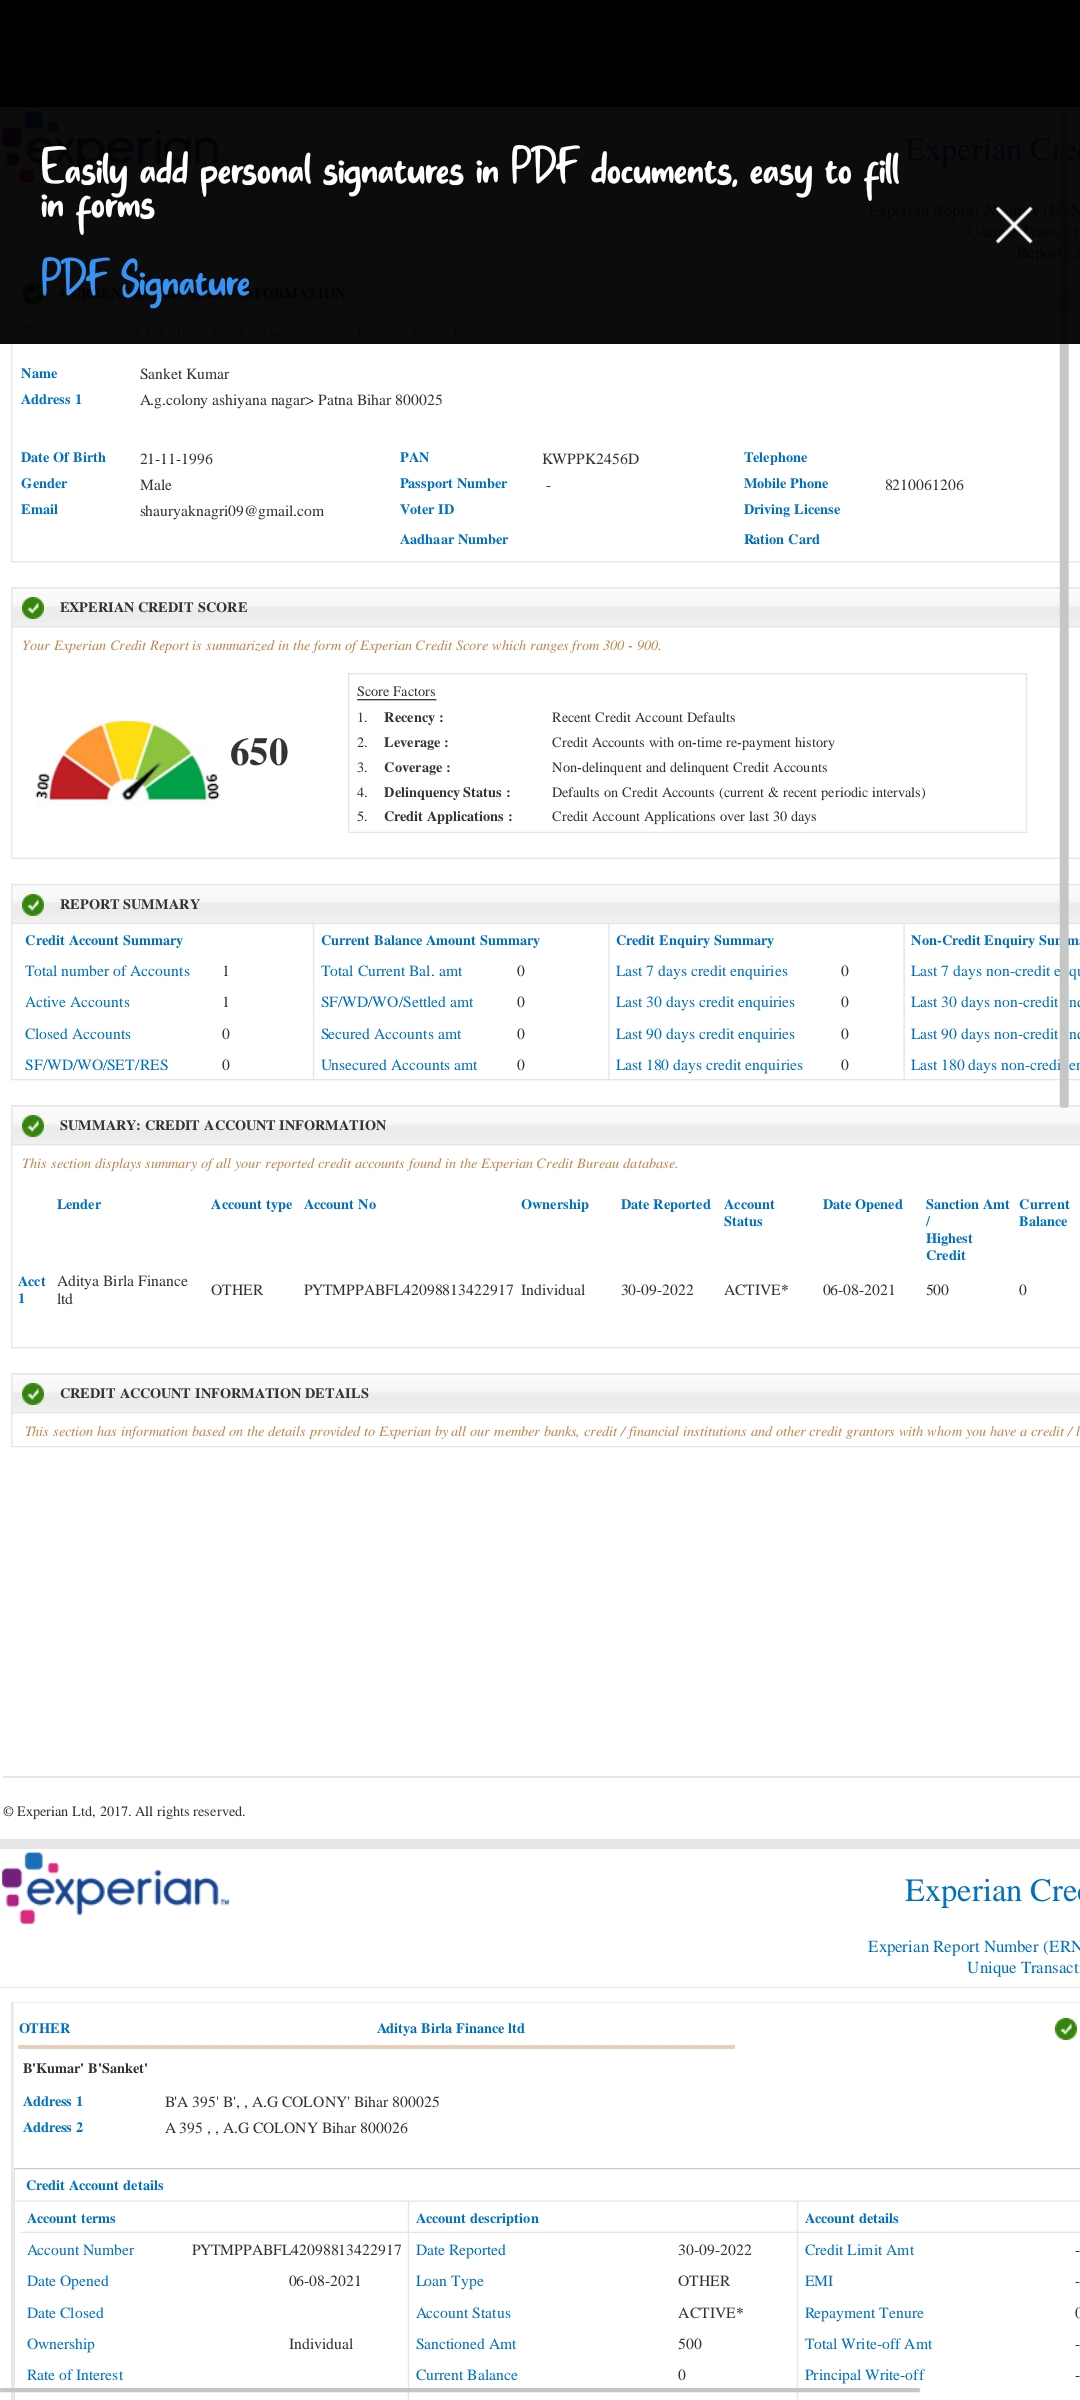
Task: Tap the credit score gauge meter
Action: pyautogui.click(x=127, y=762)
